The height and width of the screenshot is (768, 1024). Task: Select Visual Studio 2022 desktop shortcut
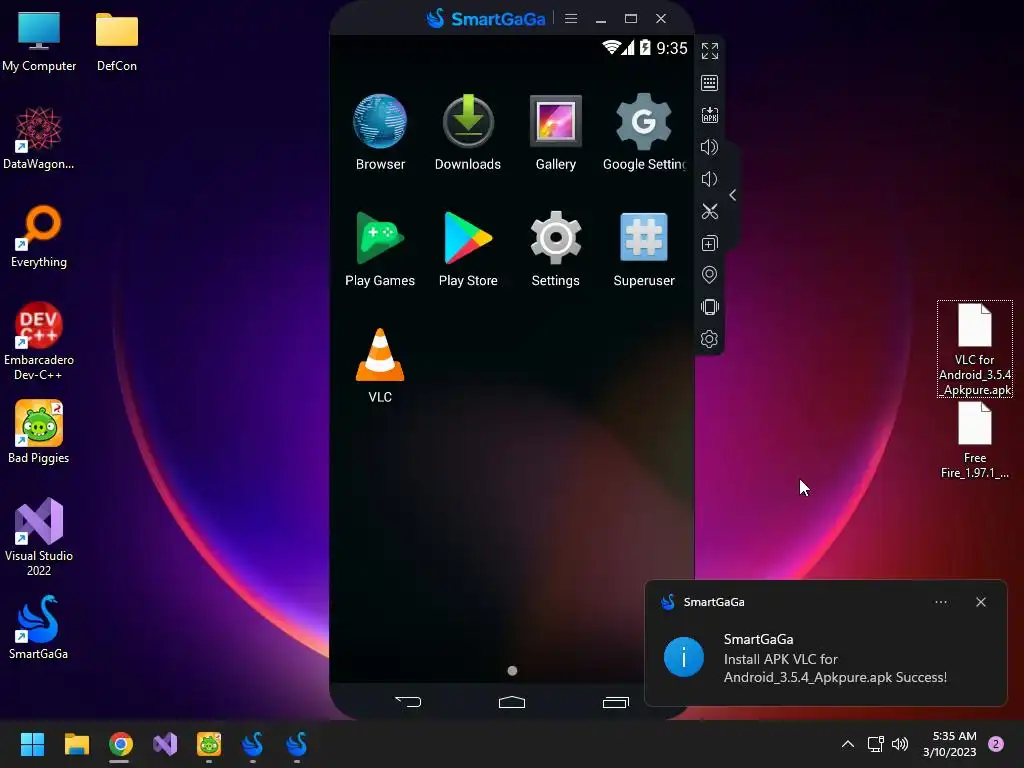click(x=39, y=537)
